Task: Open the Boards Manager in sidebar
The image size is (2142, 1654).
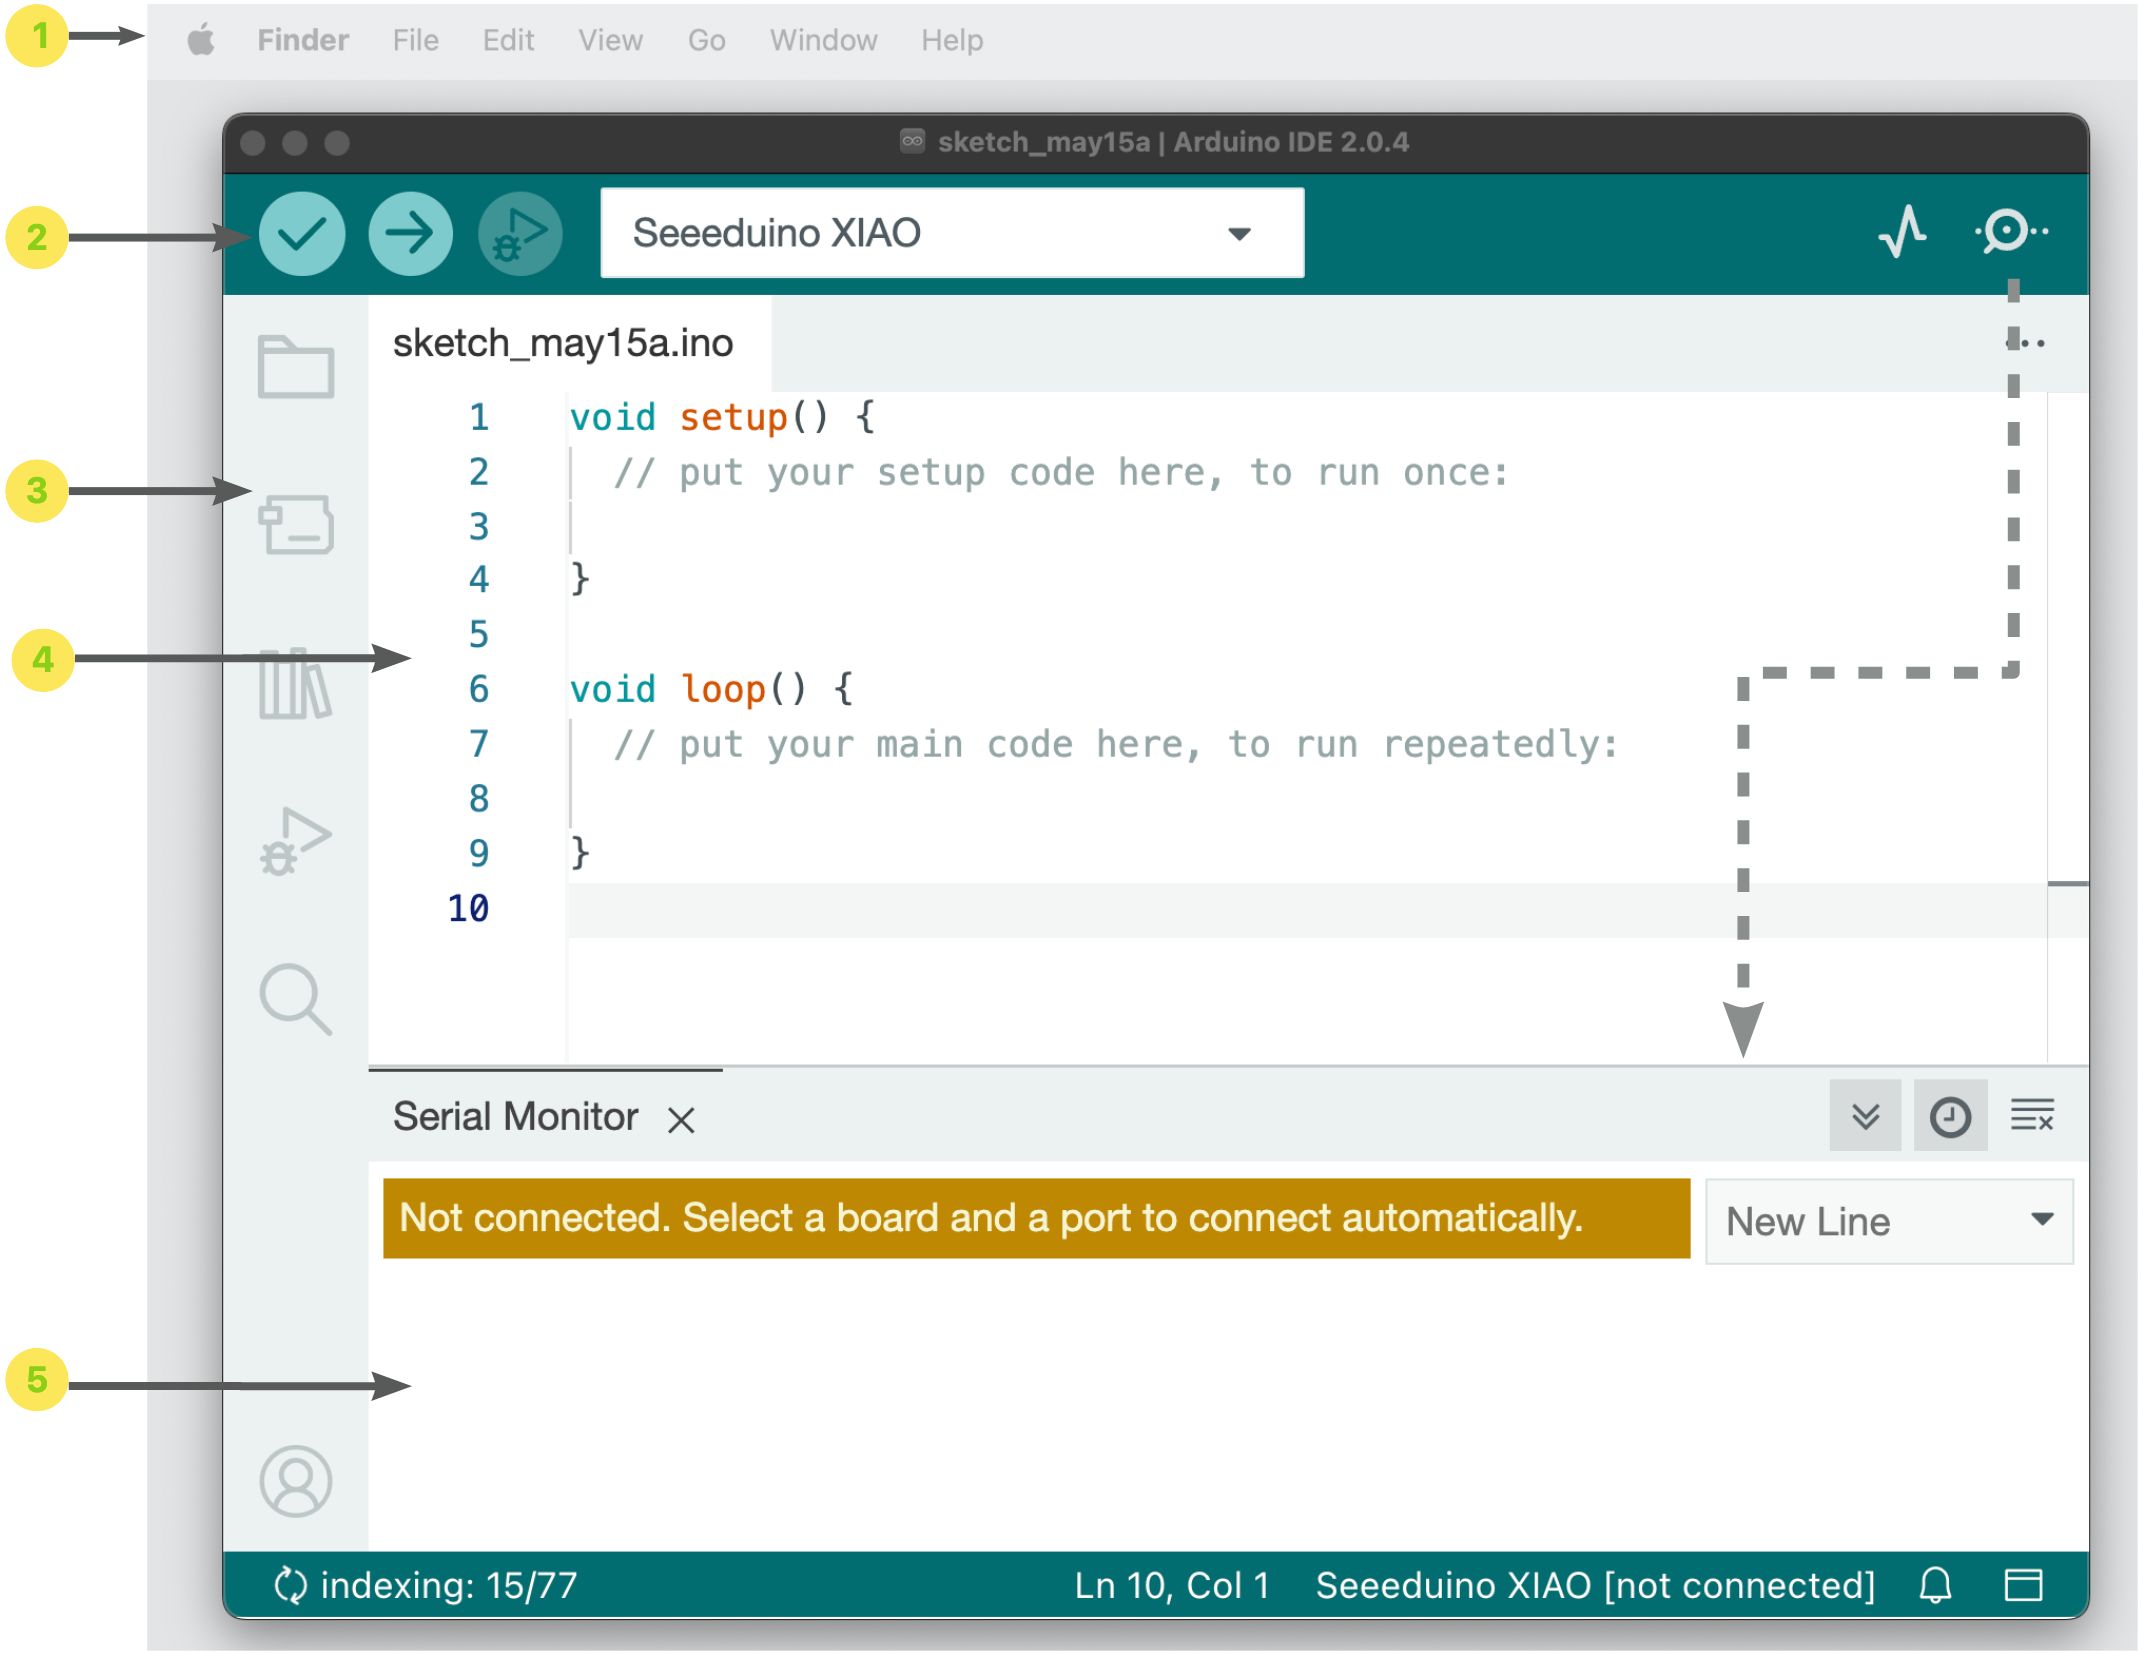Action: click(295, 523)
